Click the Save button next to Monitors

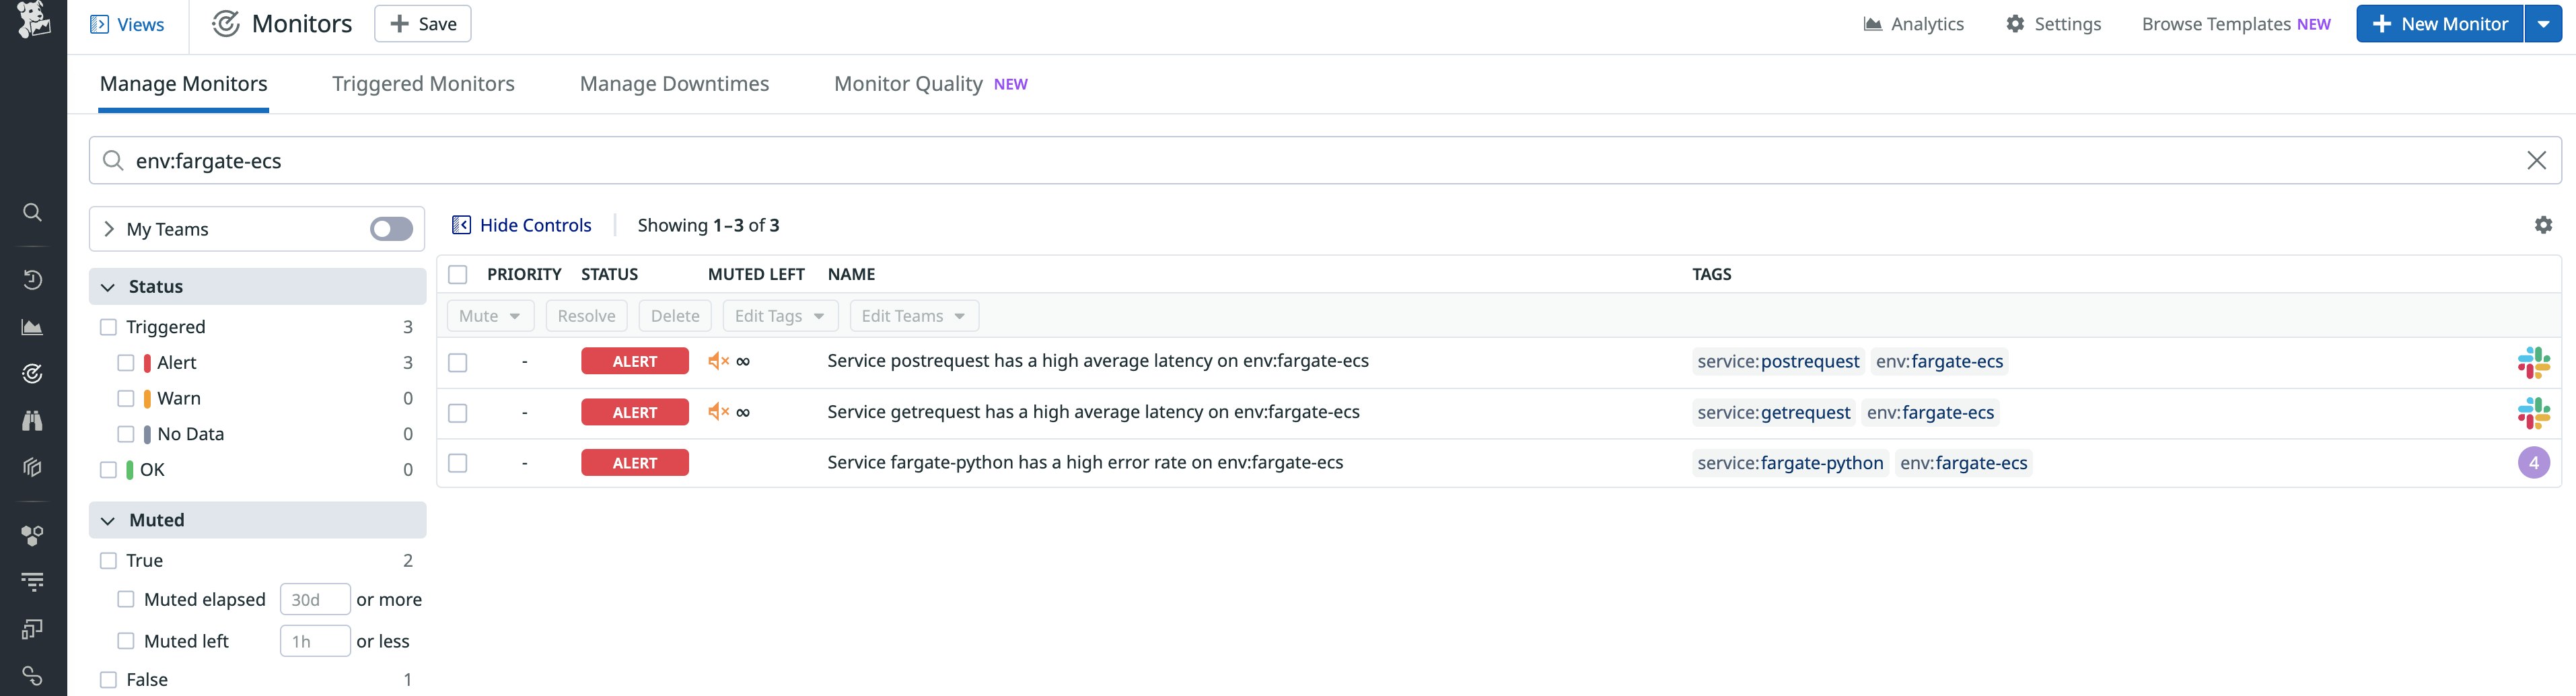pos(422,23)
